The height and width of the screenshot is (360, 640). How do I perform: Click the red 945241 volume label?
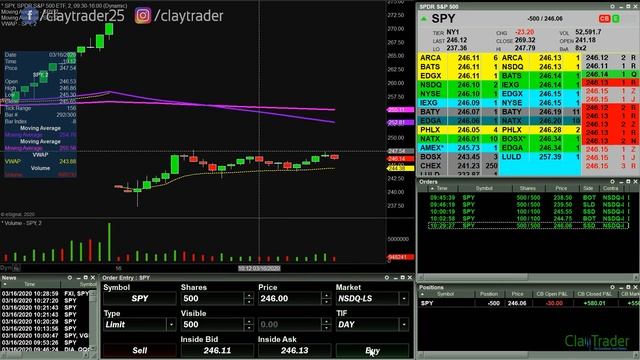tap(400, 257)
